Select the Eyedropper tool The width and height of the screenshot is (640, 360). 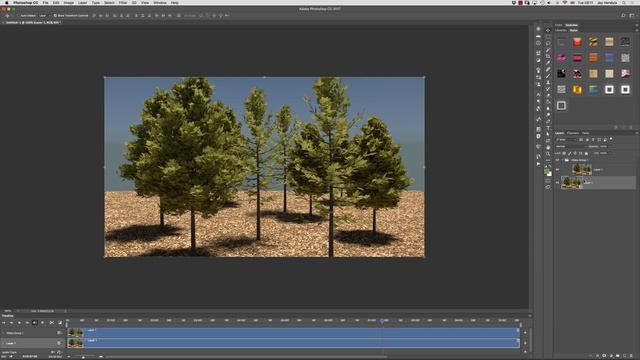[x=548, y=62]
